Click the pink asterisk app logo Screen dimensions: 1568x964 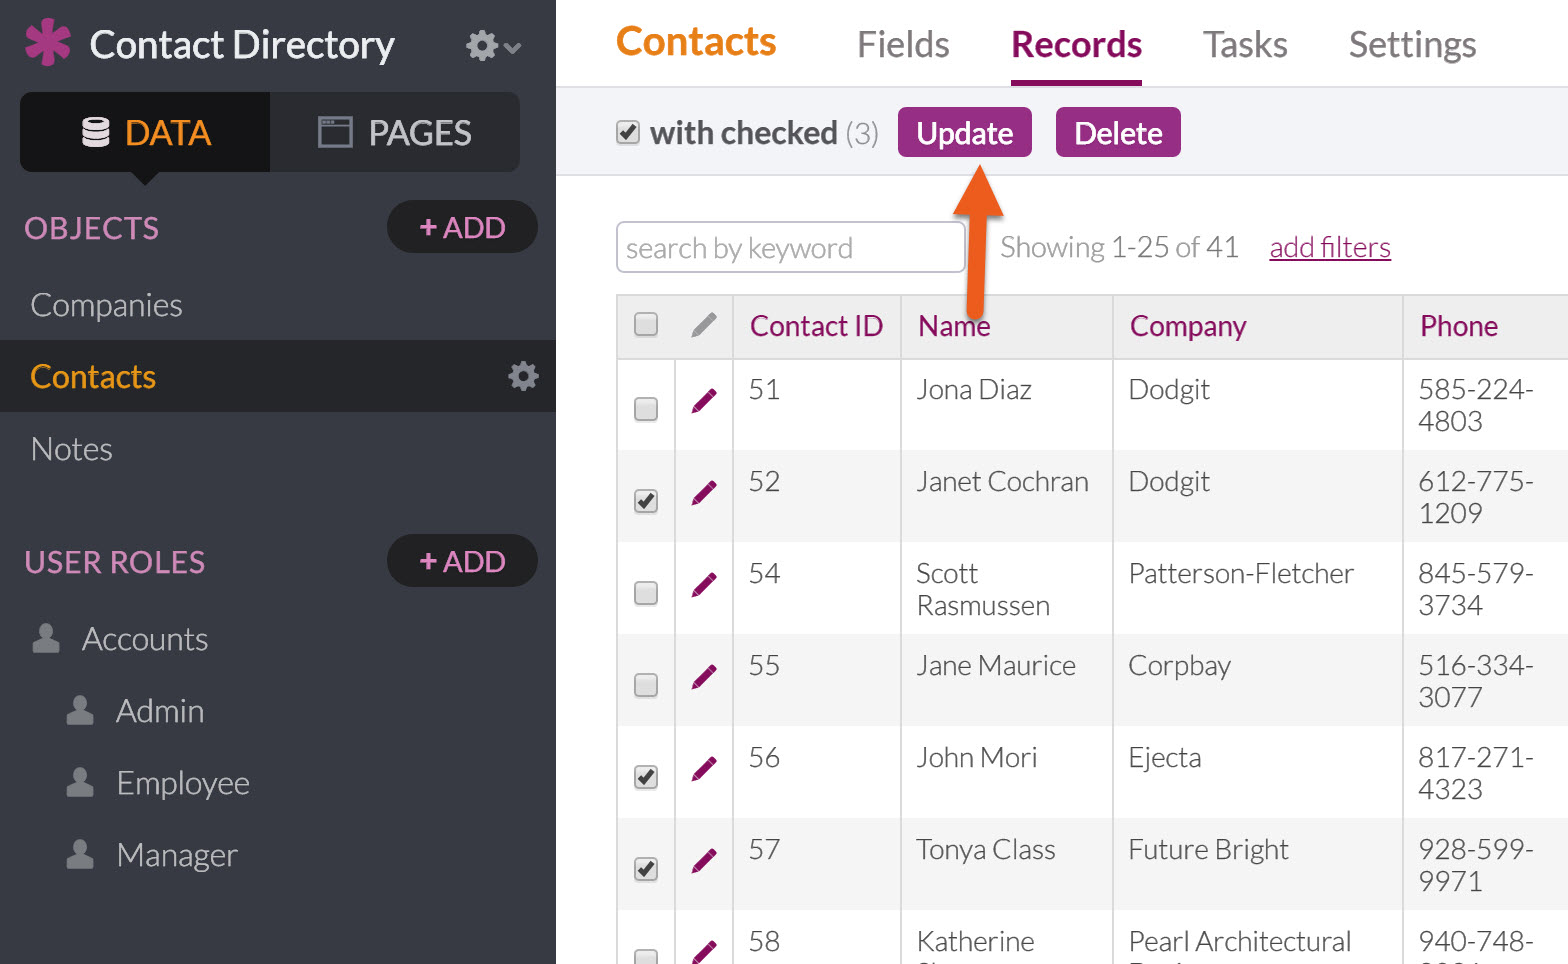[47, 44]
